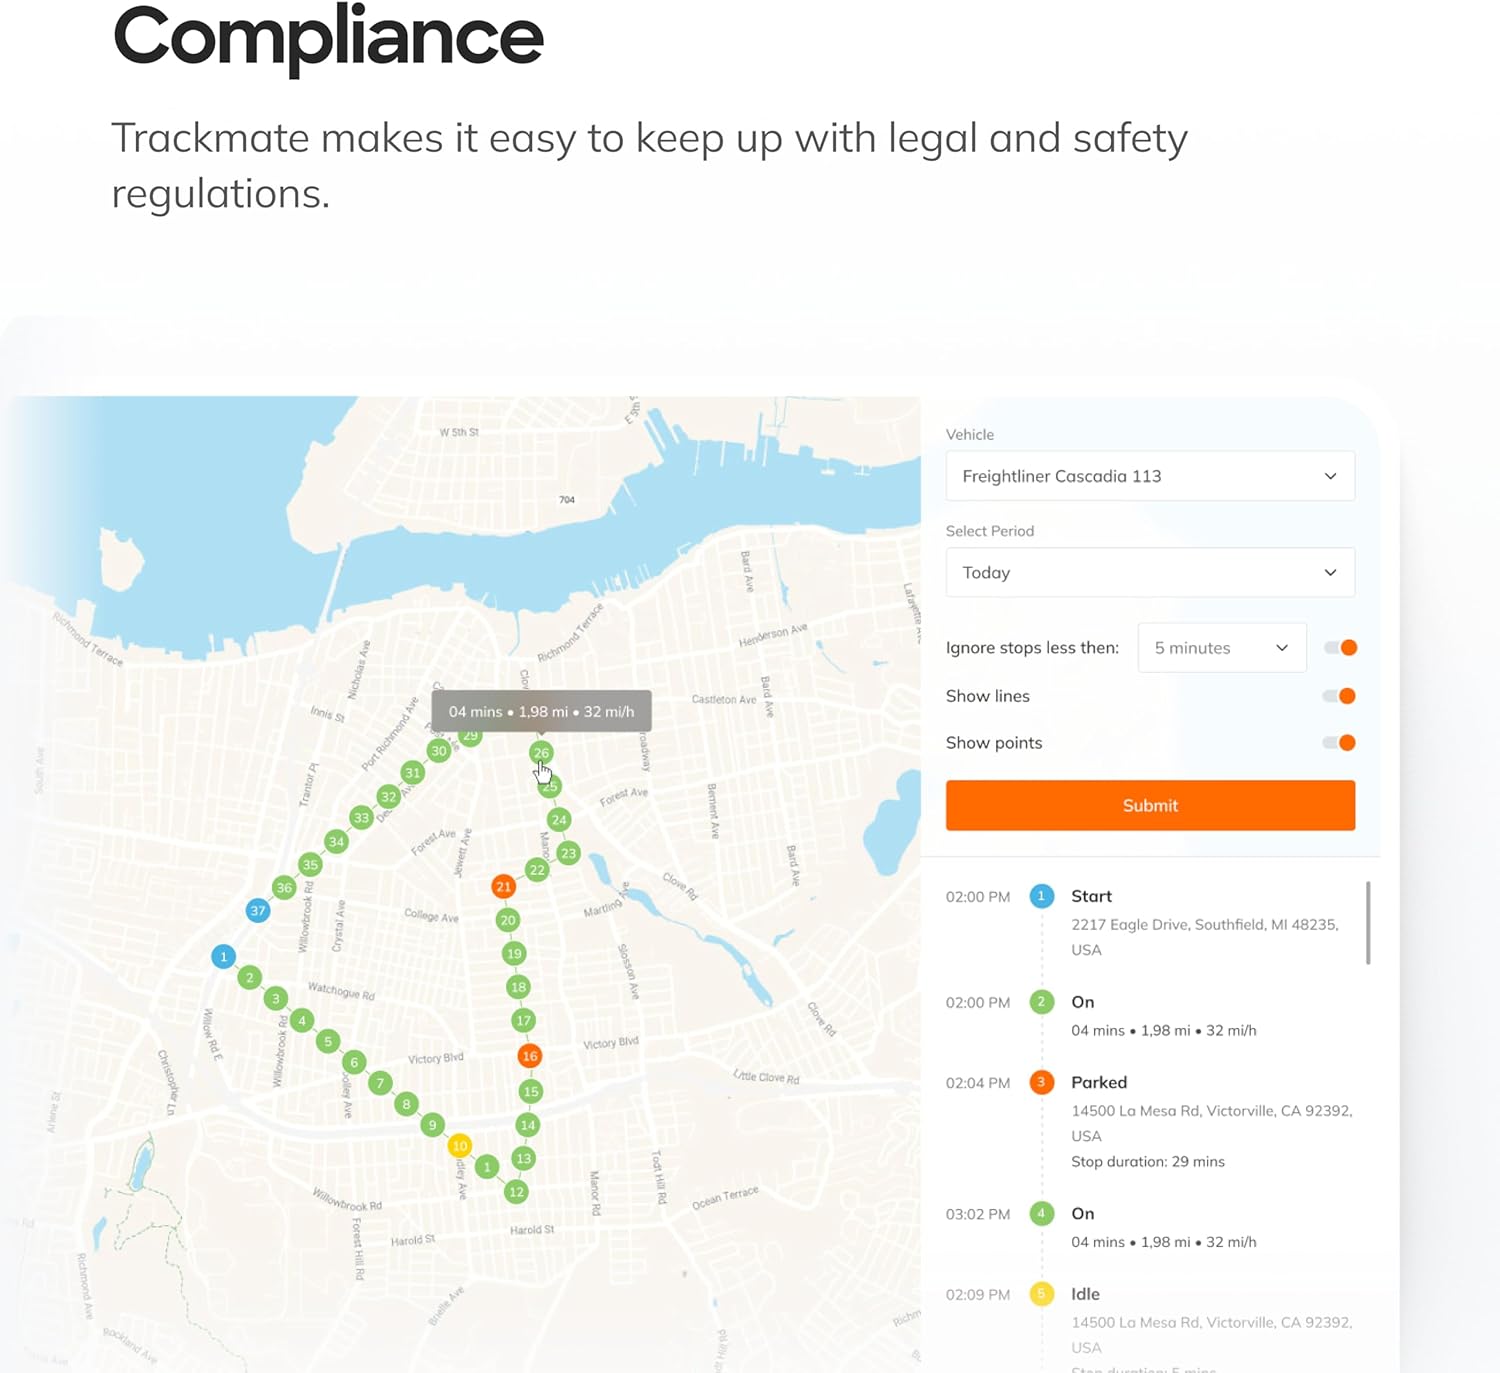The width and height of the screenshot is (1500, 1373).
Task: Click address 2217 Eagle Drive, Southfield
Action: [x=1204, y=937]
